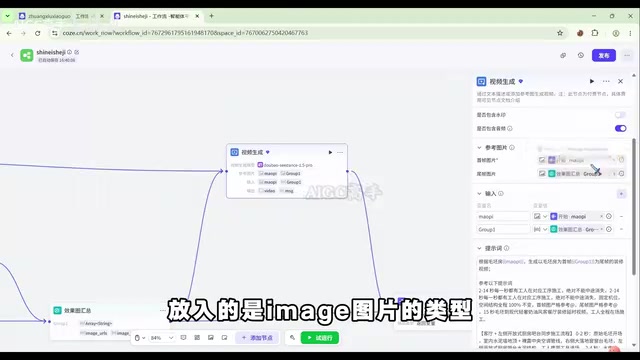This screenshot has width=640, height=360.
Task: Click the maopi variable name field
Action: coord(503,217)
